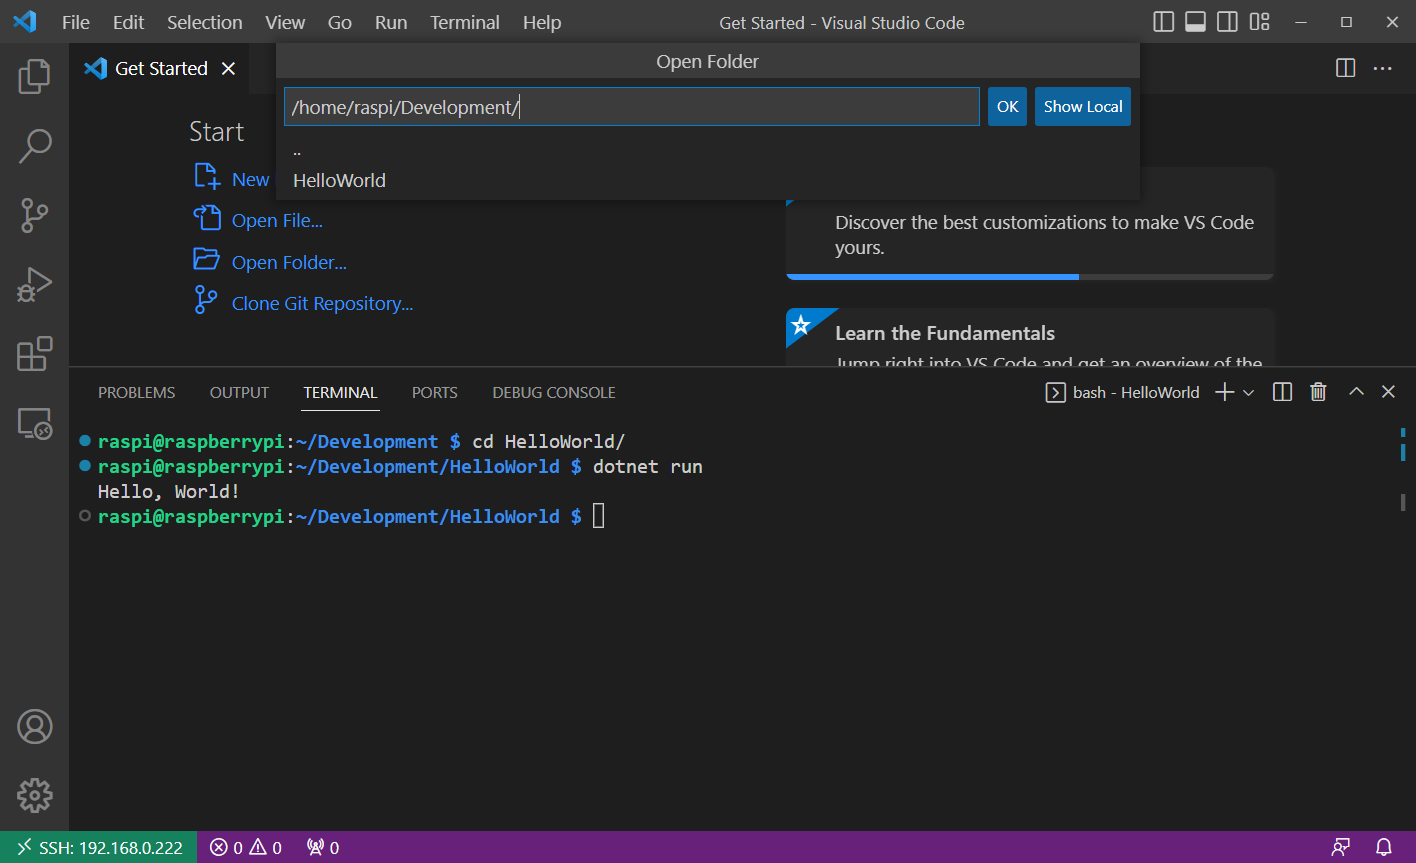1416x863 pixels.
Task: Select HelloWorld folder in the list
Action: [339, 180]
